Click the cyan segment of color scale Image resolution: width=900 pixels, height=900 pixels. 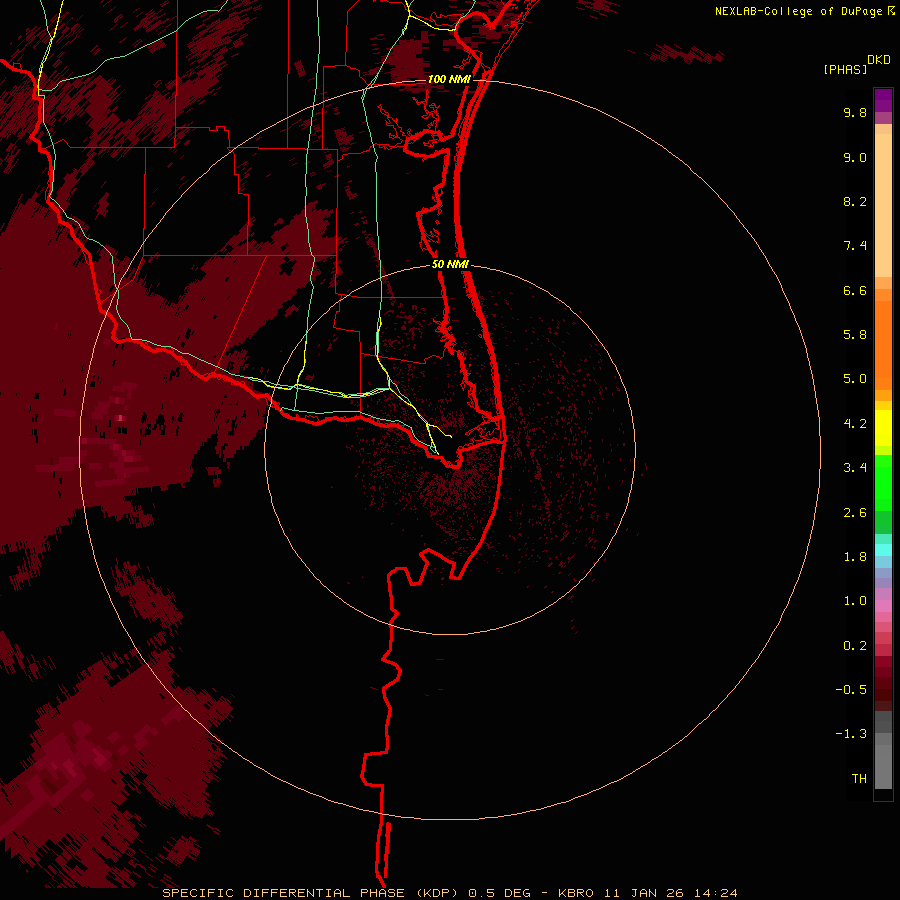point(883,550)
